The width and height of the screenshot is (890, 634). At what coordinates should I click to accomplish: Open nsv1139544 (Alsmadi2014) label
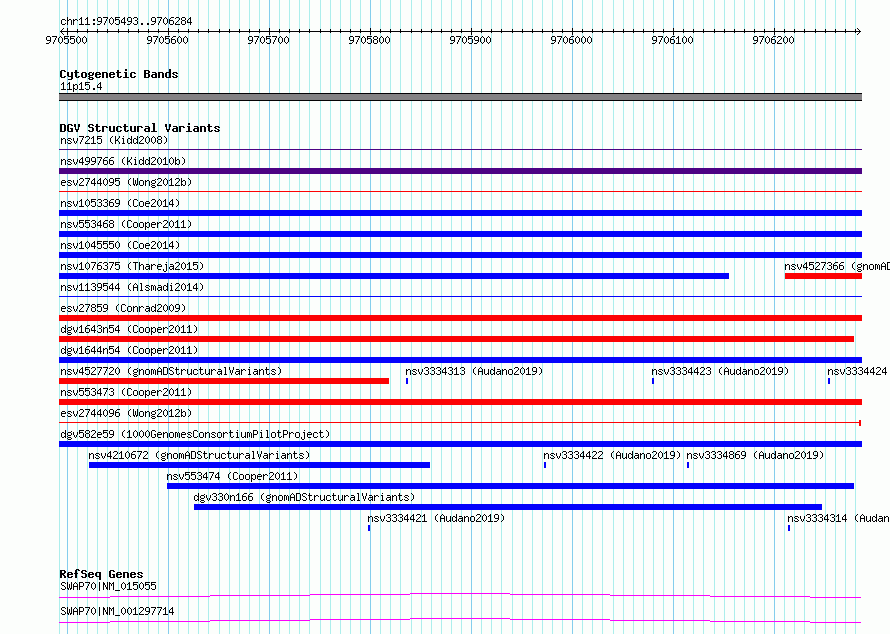132,287
